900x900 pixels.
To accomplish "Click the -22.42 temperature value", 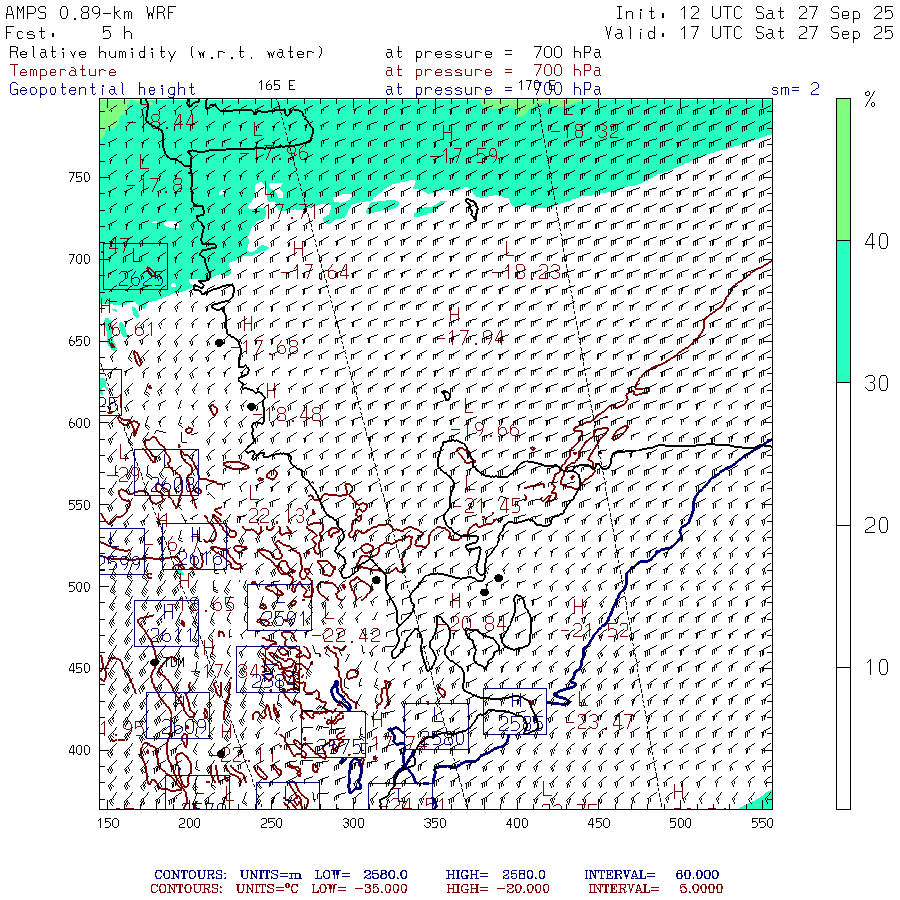I will pyautogui.click(x=346, y=634).
